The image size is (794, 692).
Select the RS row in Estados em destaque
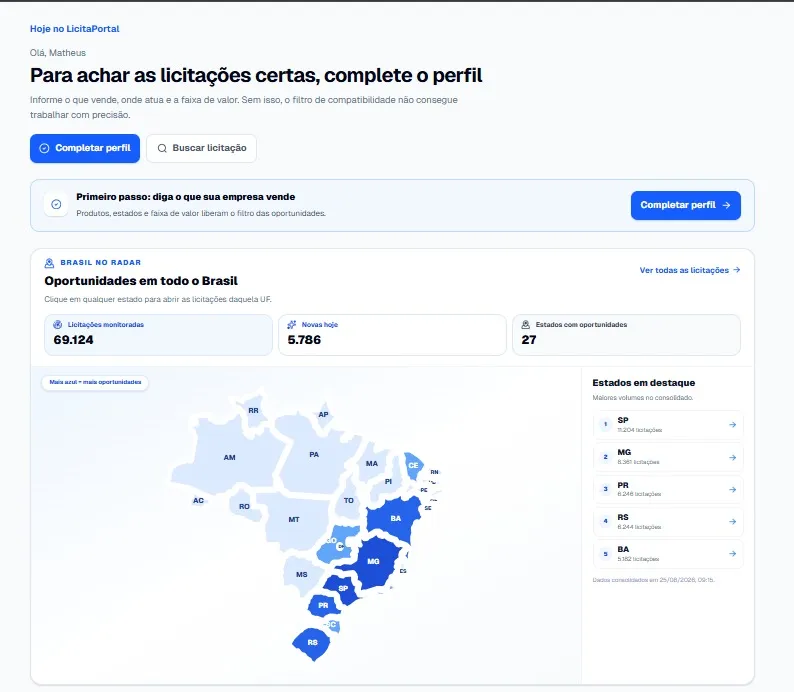click(668, 521)
